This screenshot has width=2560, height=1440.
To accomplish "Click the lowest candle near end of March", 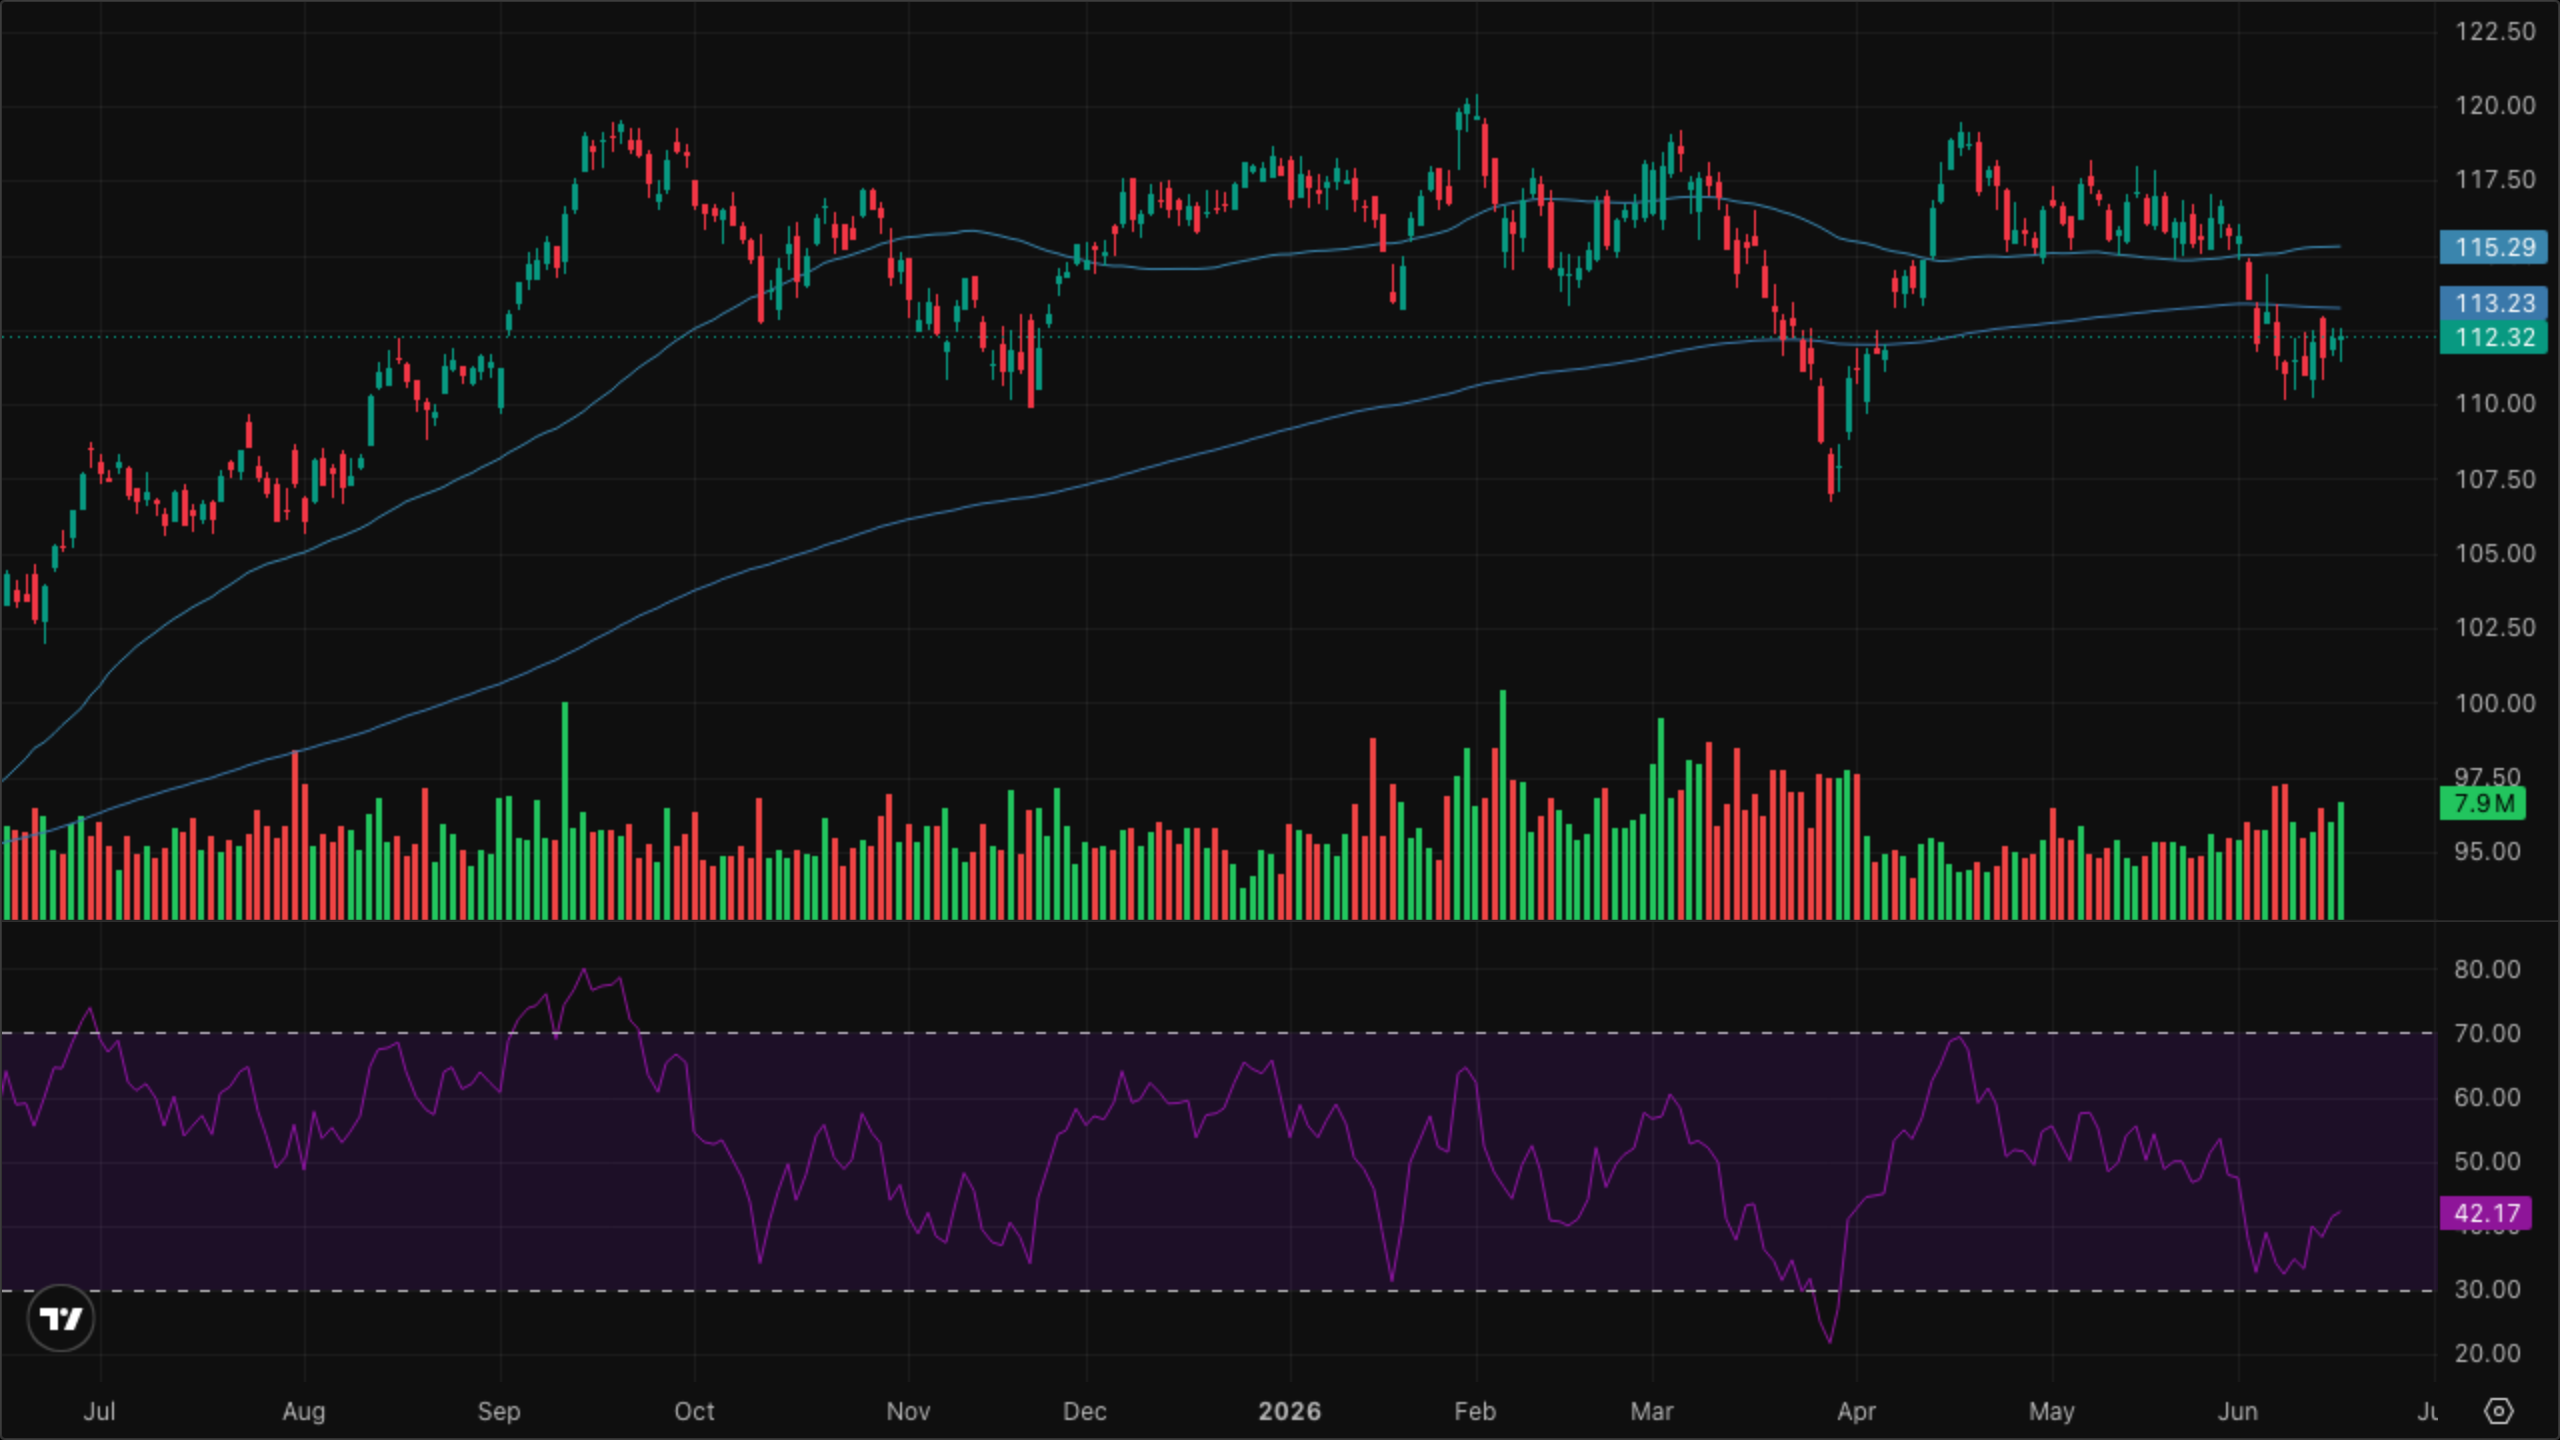I will coord(1831,474).
